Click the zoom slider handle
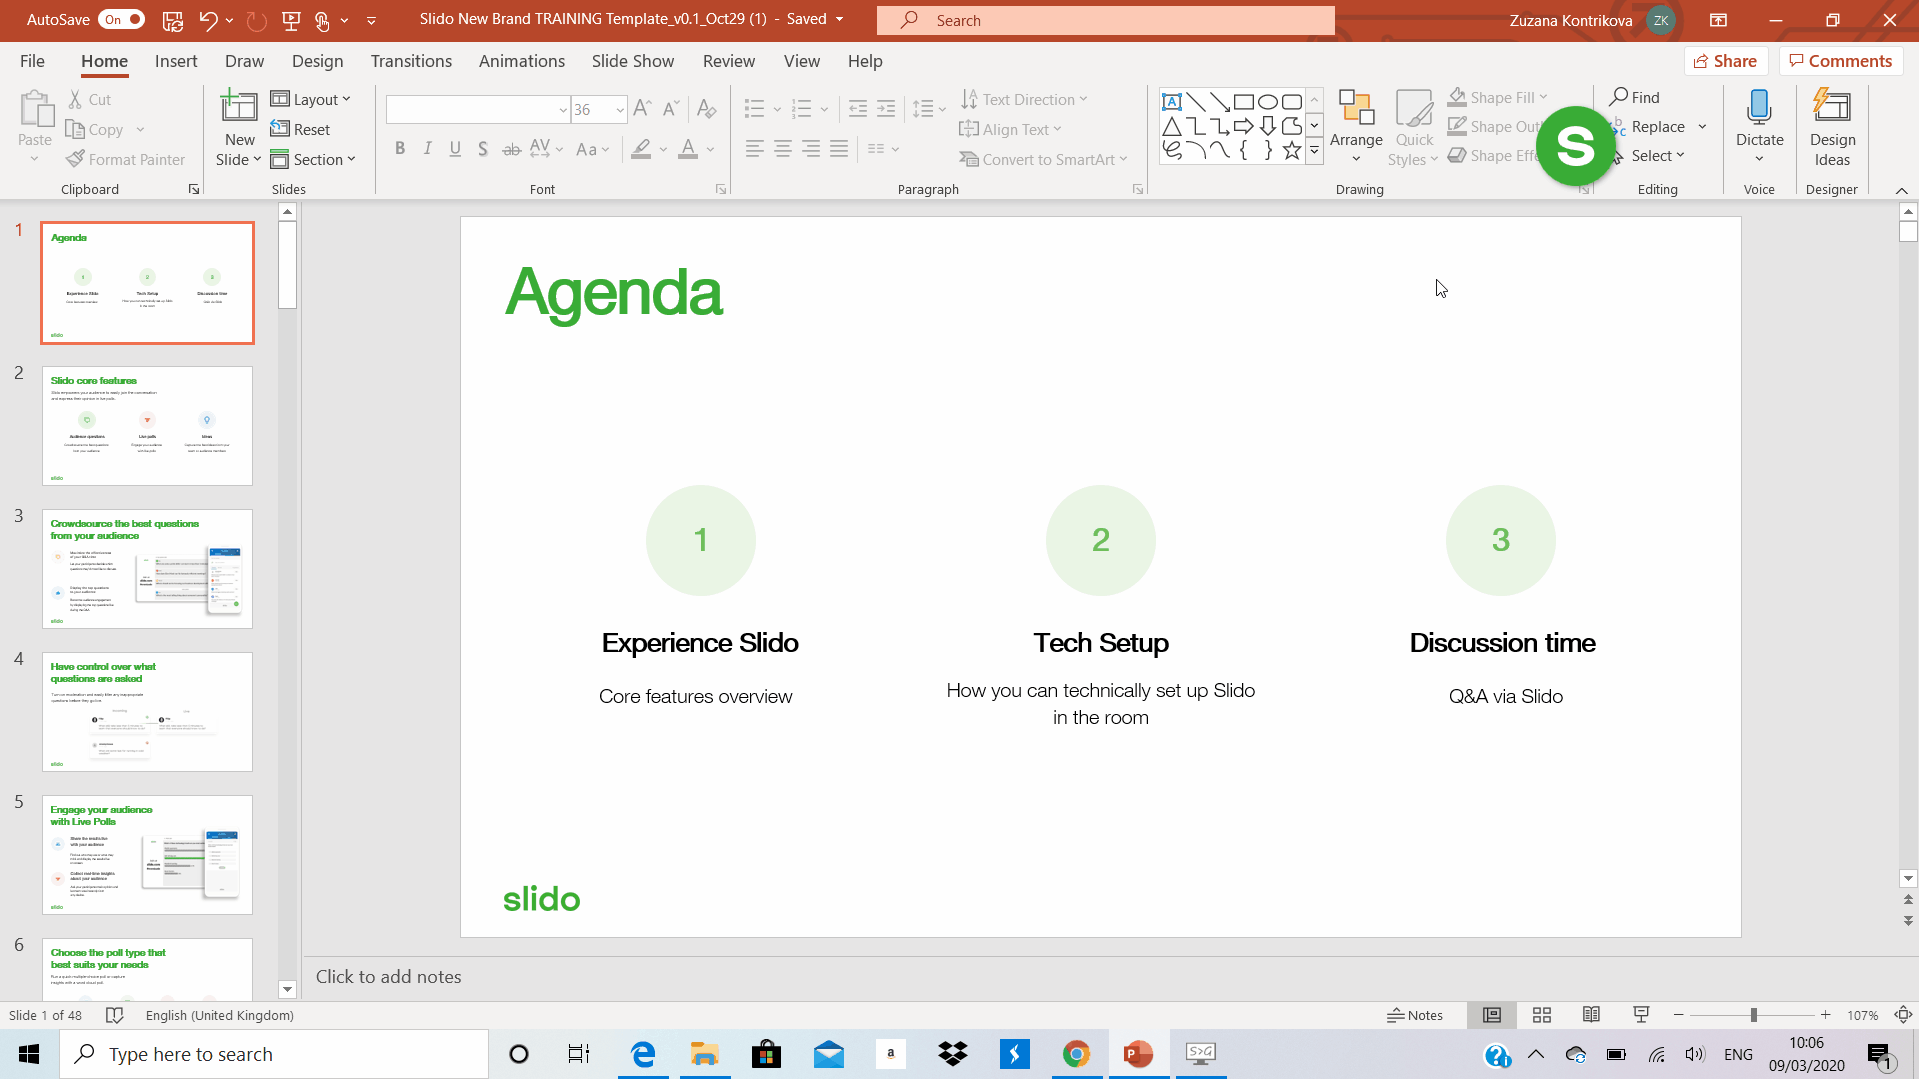 pyautogui.click(x=1753, y=1015)
